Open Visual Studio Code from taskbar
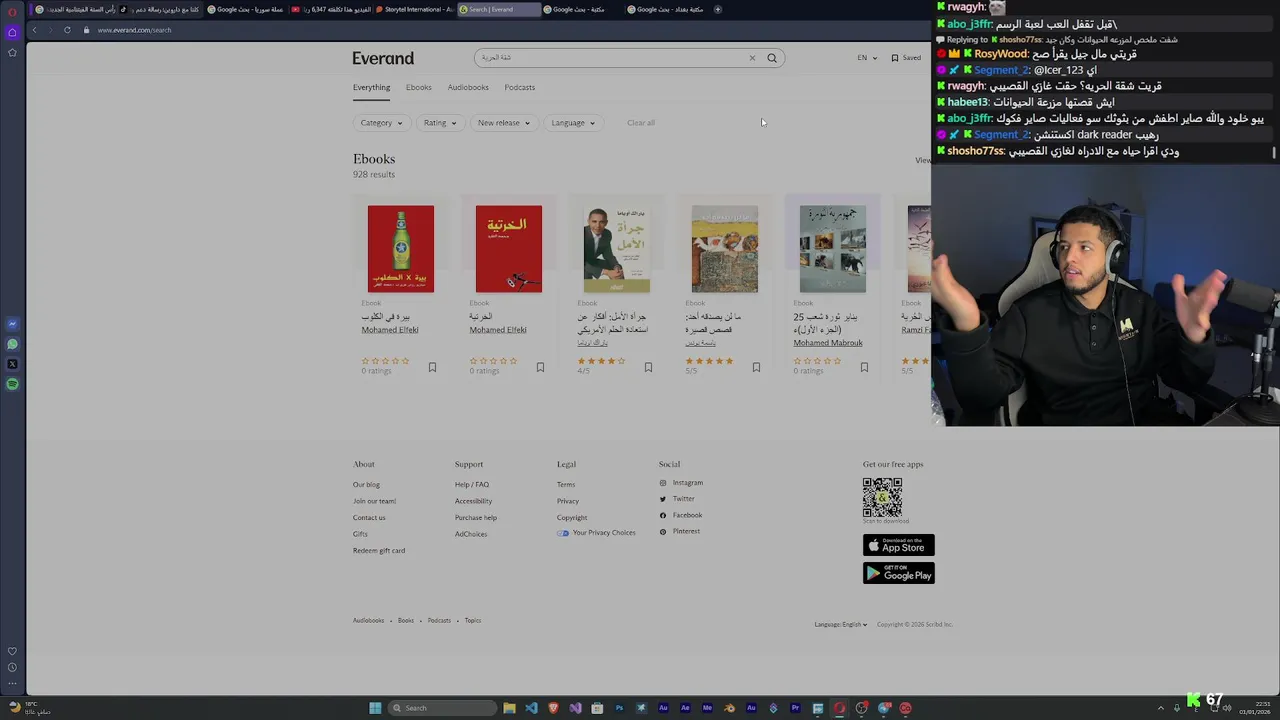 (531, 708)
